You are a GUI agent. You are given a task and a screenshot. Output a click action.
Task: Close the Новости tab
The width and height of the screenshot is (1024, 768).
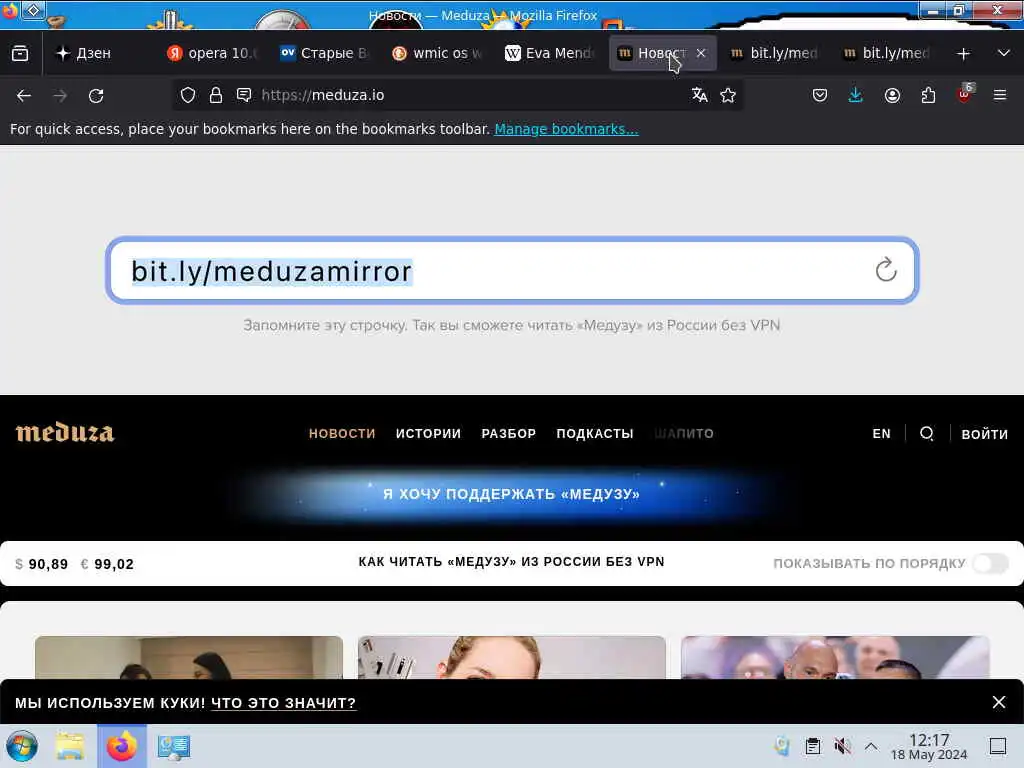[x=701, y=53]
